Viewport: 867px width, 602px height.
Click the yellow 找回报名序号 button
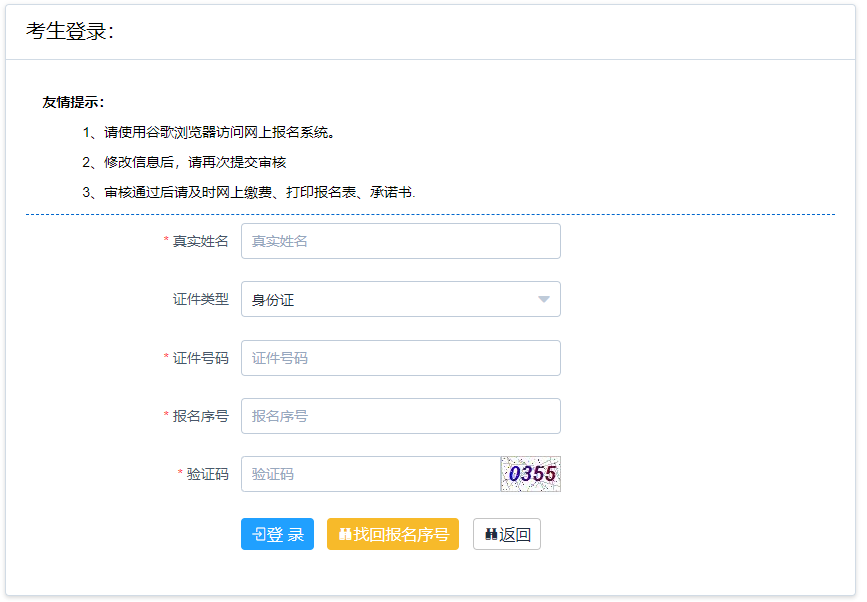coord(393,534)
